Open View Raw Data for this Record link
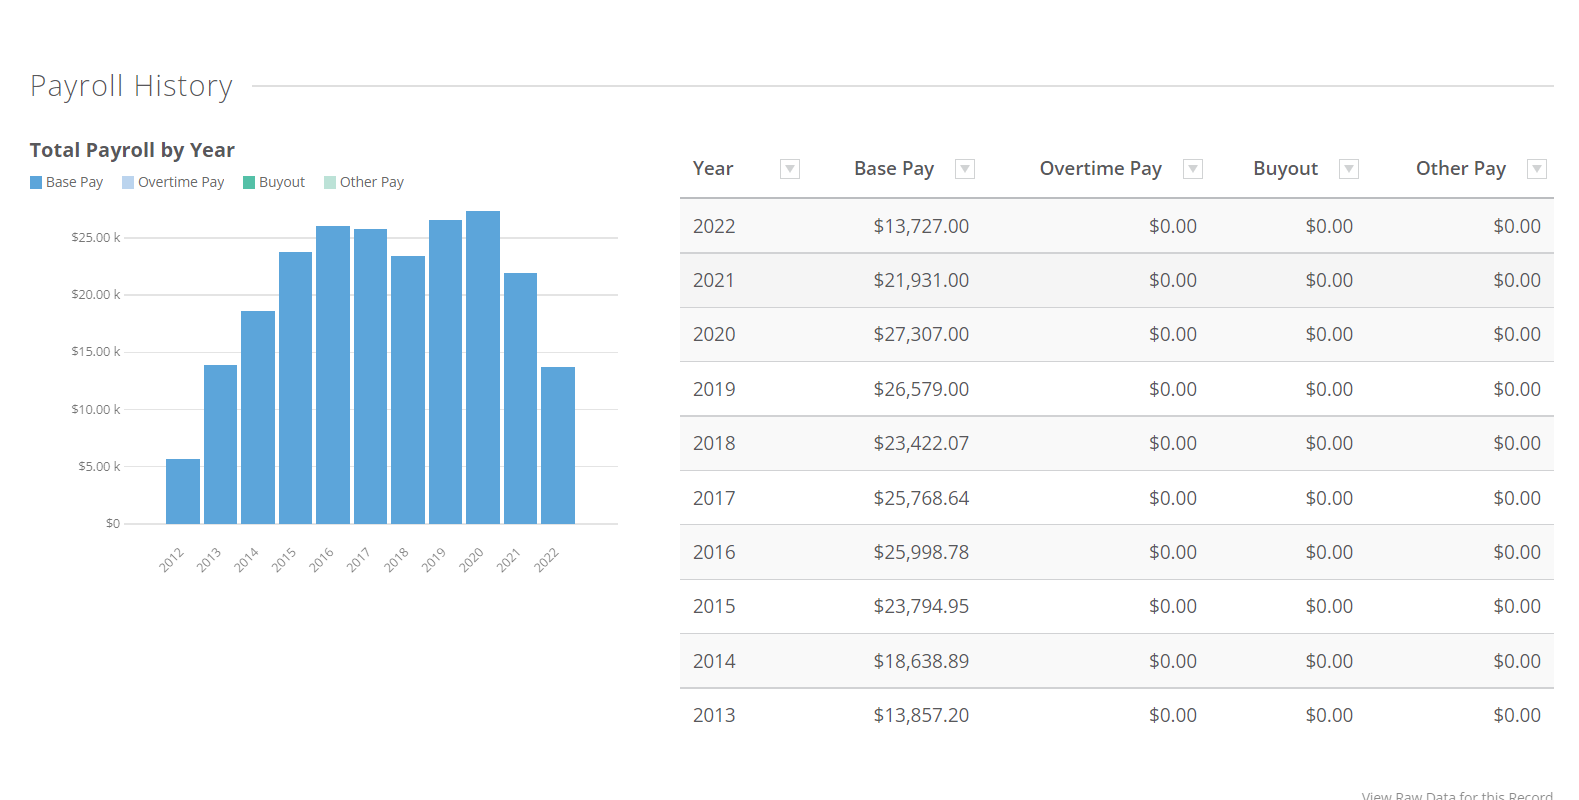1579x800 pixels. coord(1457,795)
